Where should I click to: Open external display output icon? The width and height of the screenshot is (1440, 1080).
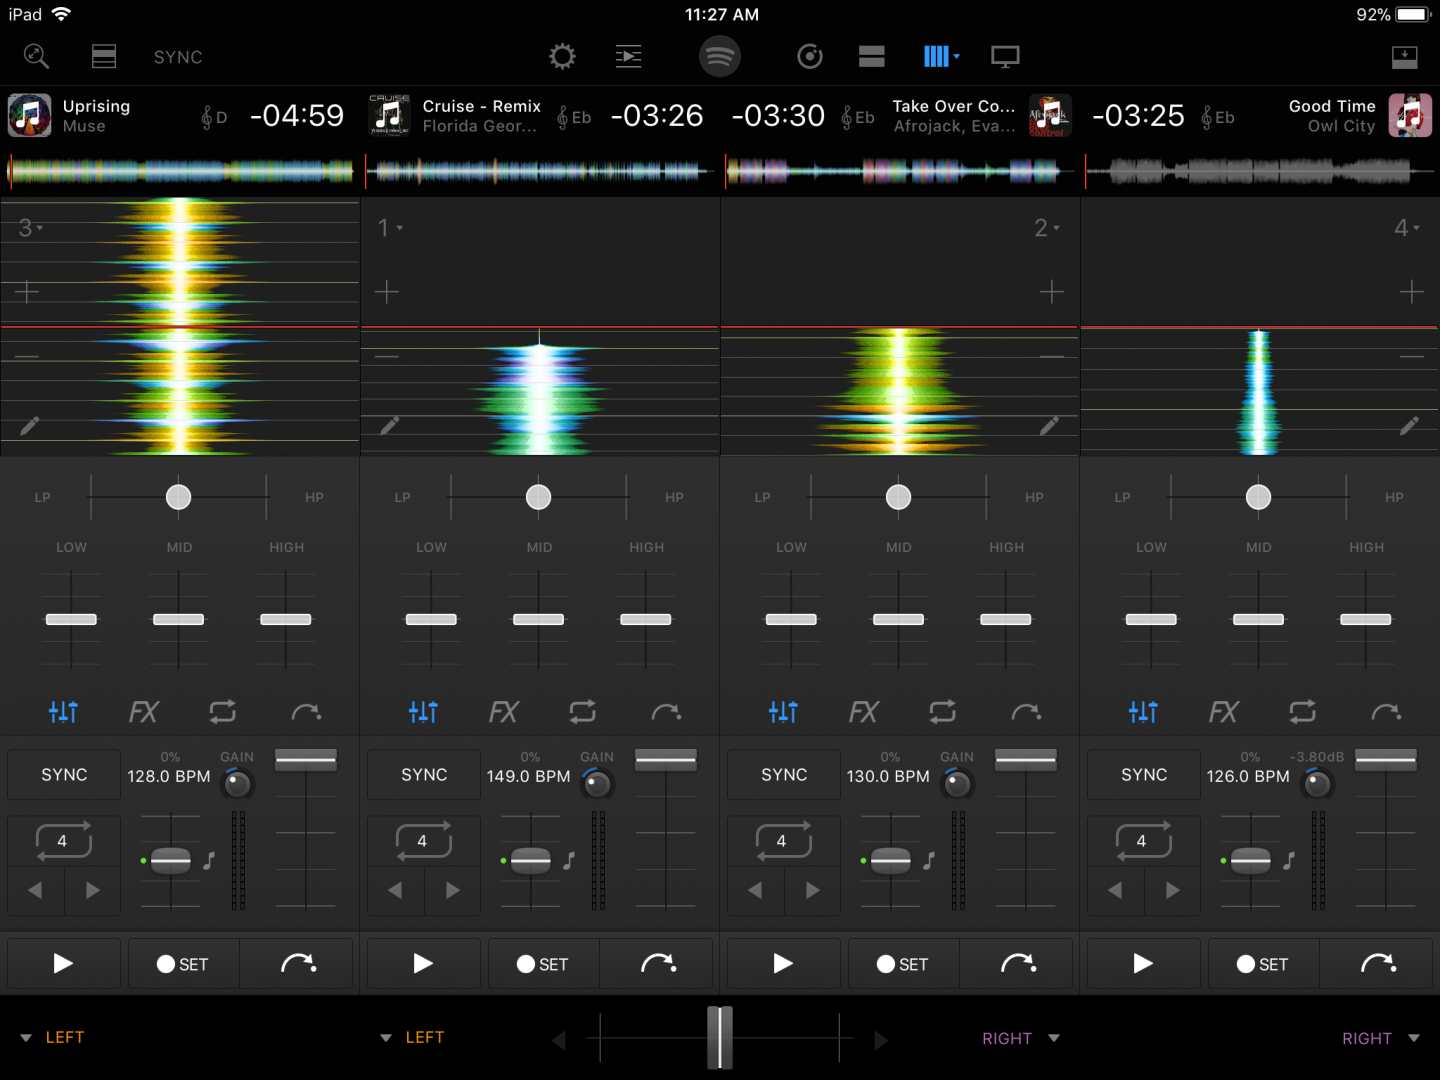(x=1005, y=57)
